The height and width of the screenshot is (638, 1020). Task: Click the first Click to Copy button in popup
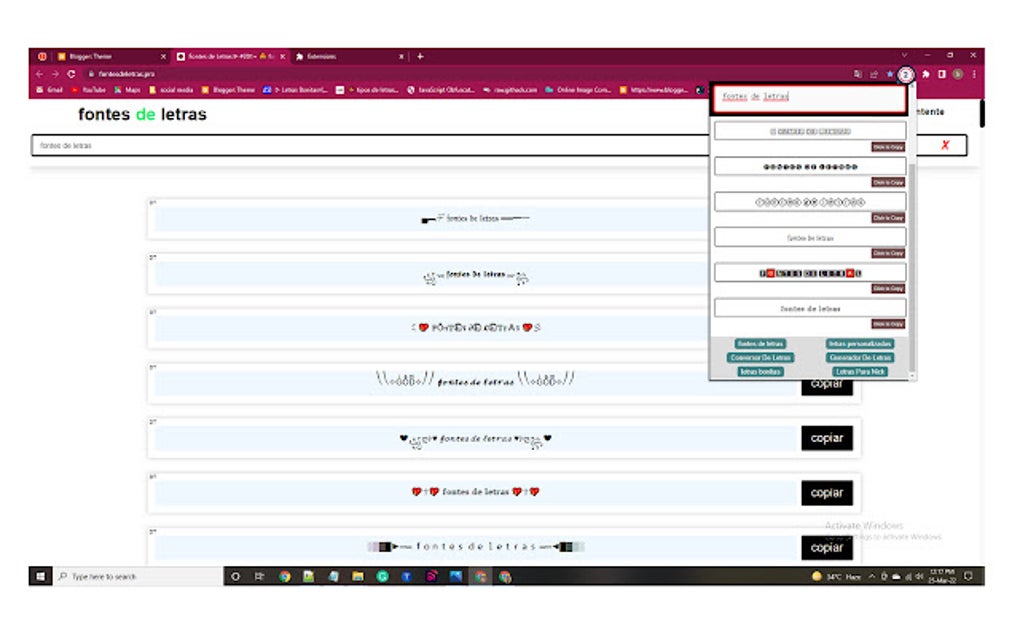coord(888,147)
